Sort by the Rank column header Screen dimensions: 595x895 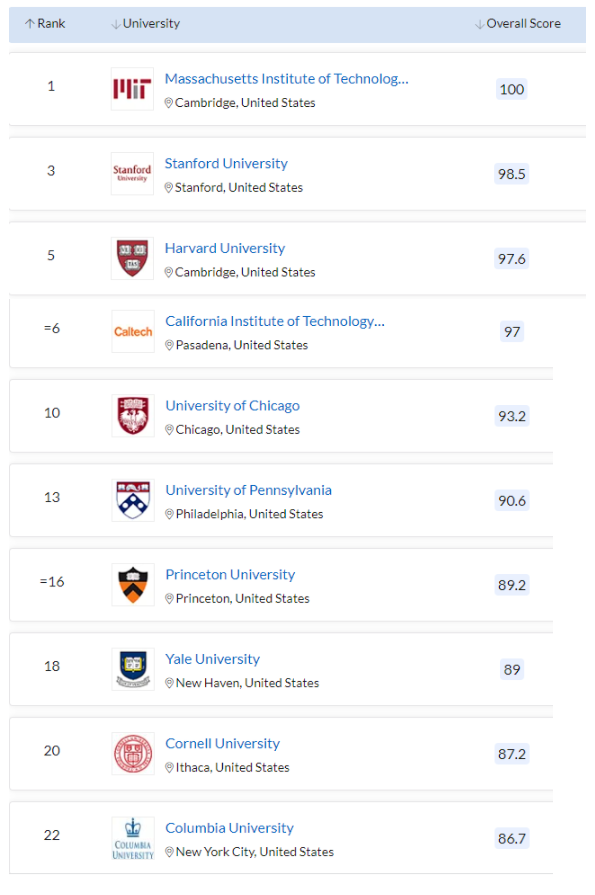point(45,23)
